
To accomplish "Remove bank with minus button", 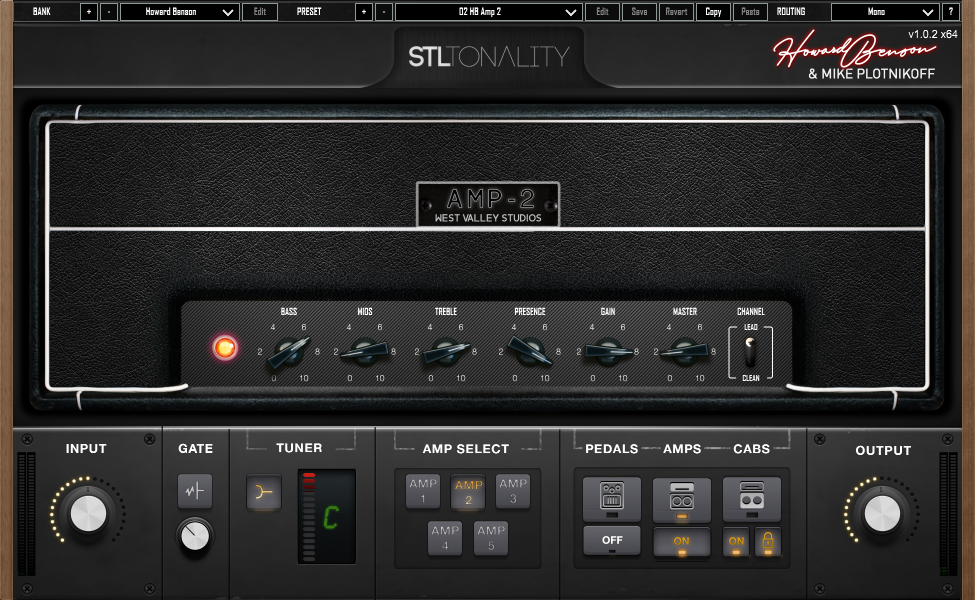I will pyautogui.click(x=109, y=12).
